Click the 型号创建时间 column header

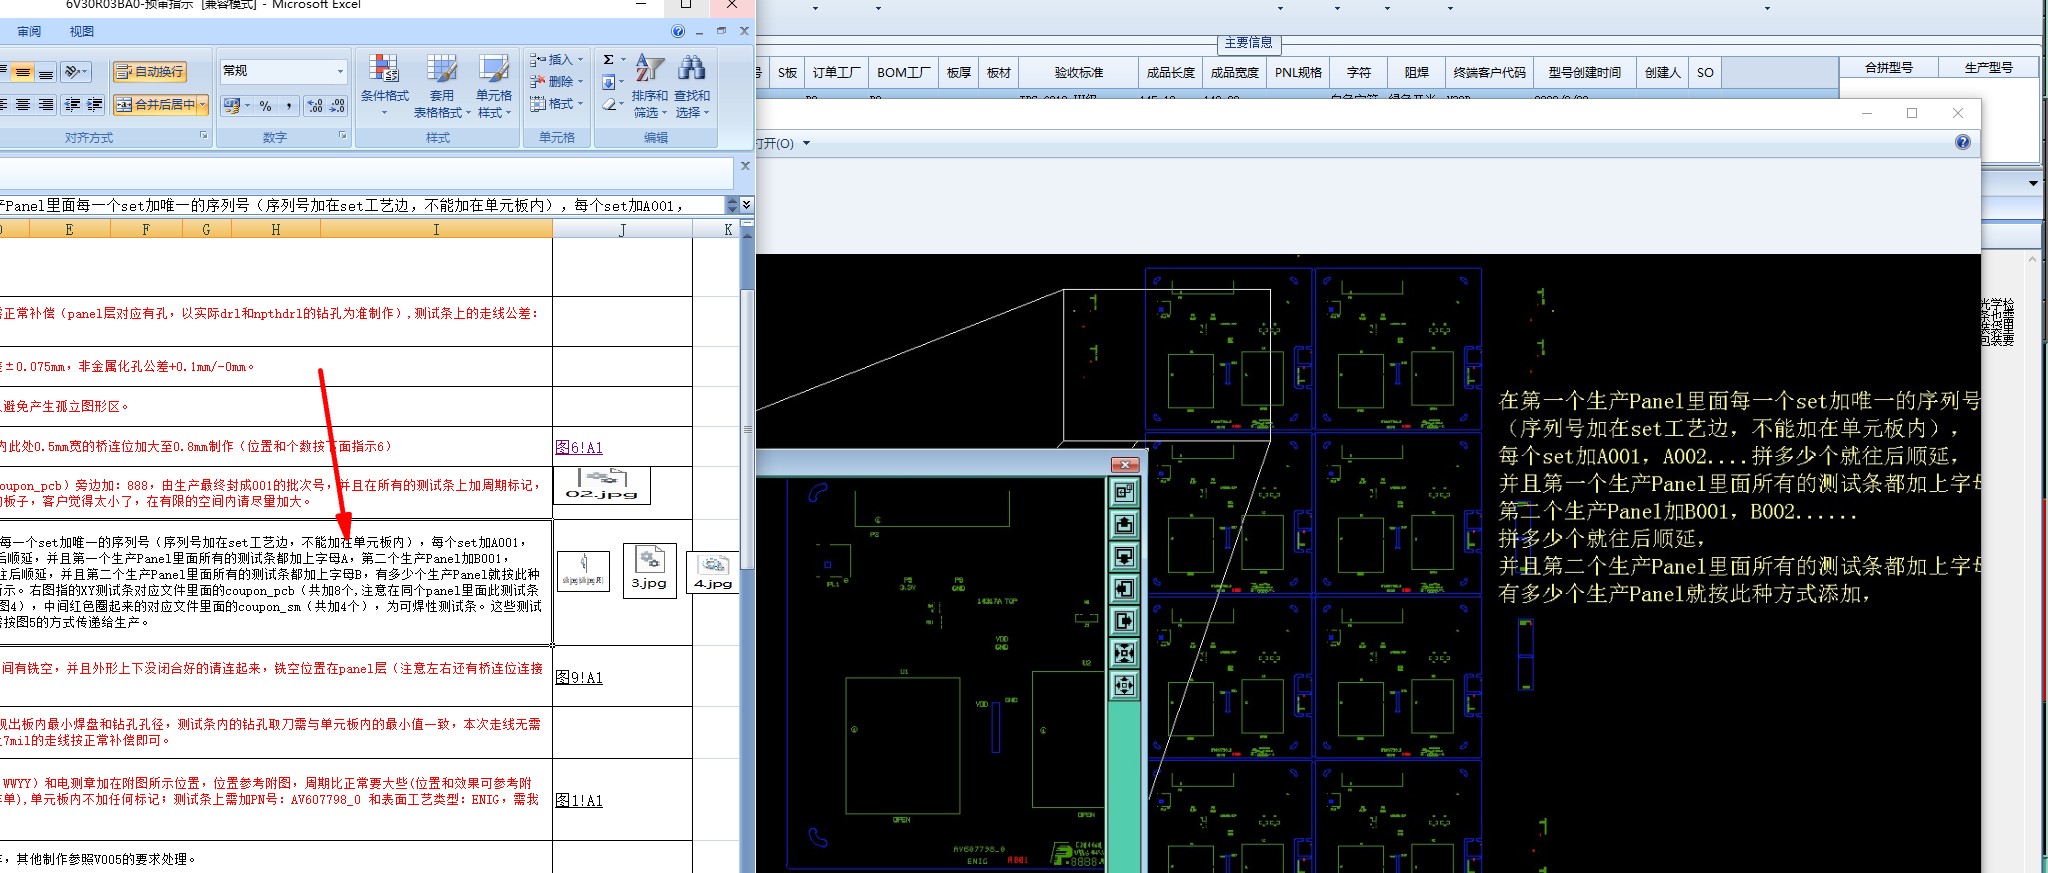click(x=1584, y=73)
